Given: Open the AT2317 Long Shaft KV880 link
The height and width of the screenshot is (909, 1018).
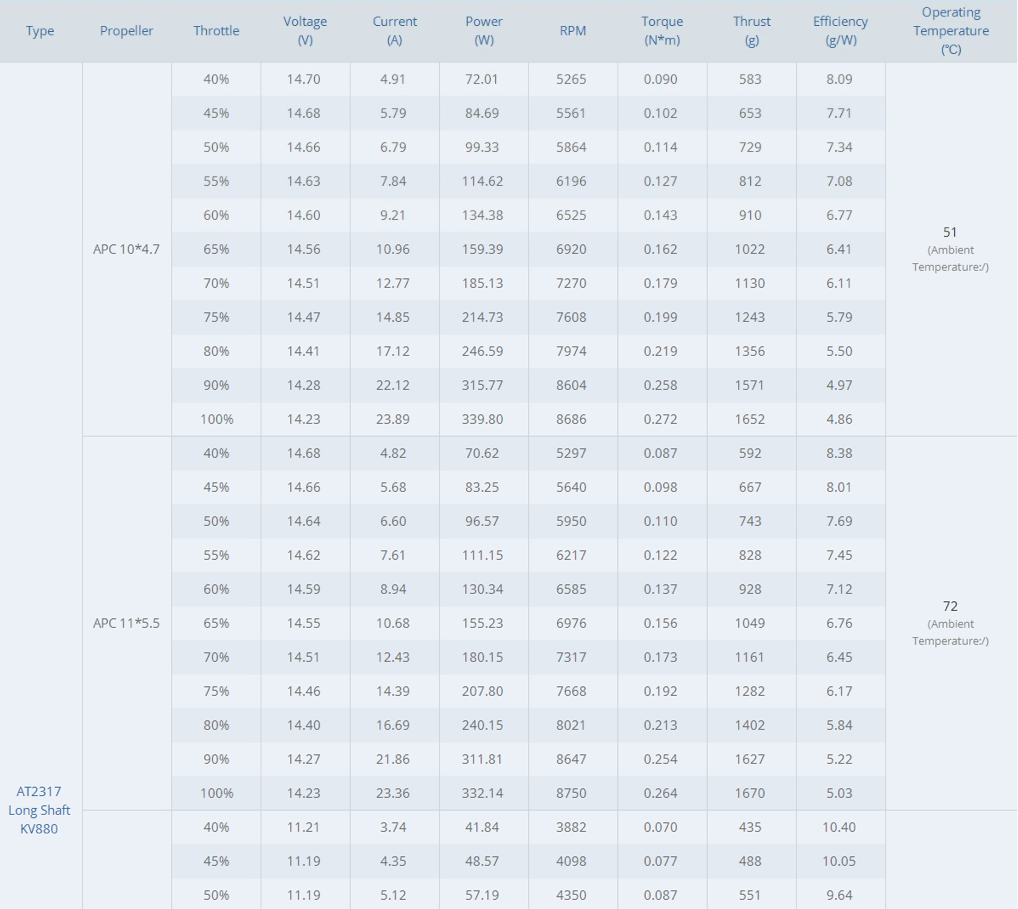Looking at the screenshot, I should point(39,810).
